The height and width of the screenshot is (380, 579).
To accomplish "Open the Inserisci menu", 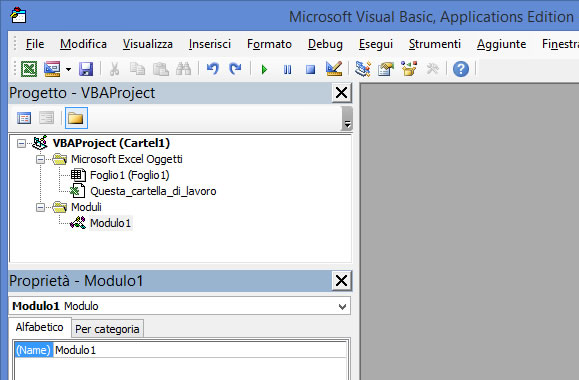I will pos(210,44).
